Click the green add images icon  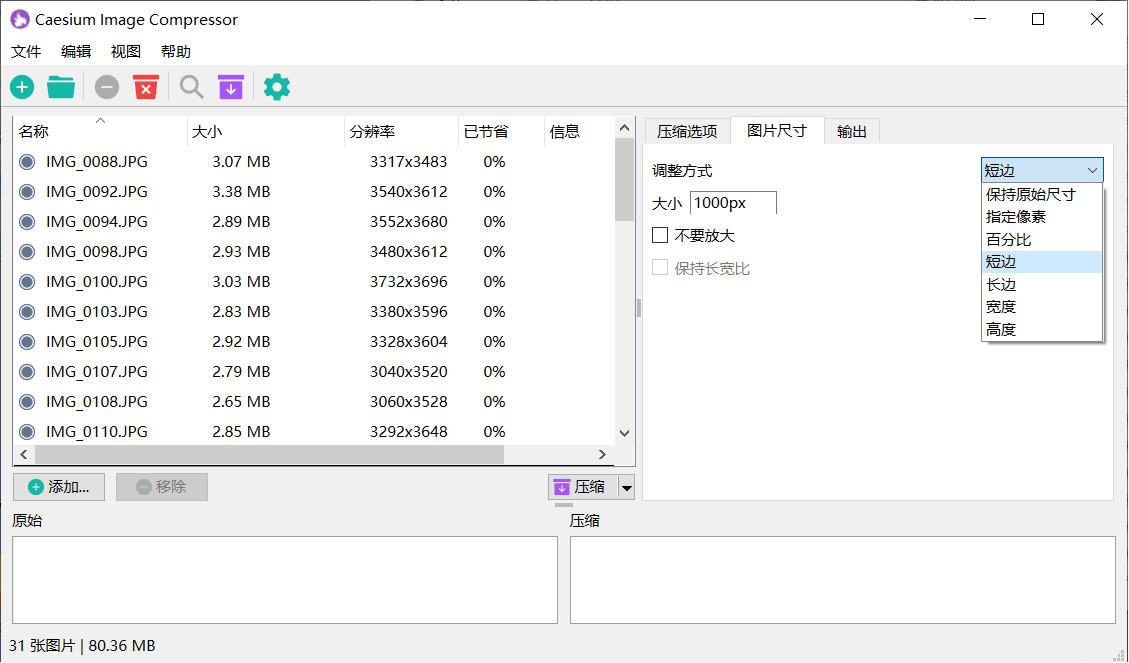(22, 88)
